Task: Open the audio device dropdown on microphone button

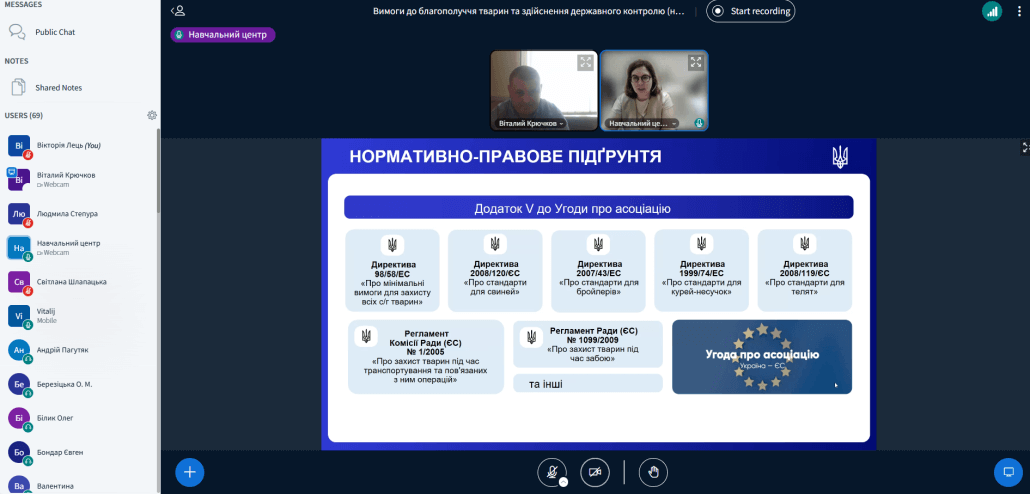Action: click(563, 482)
